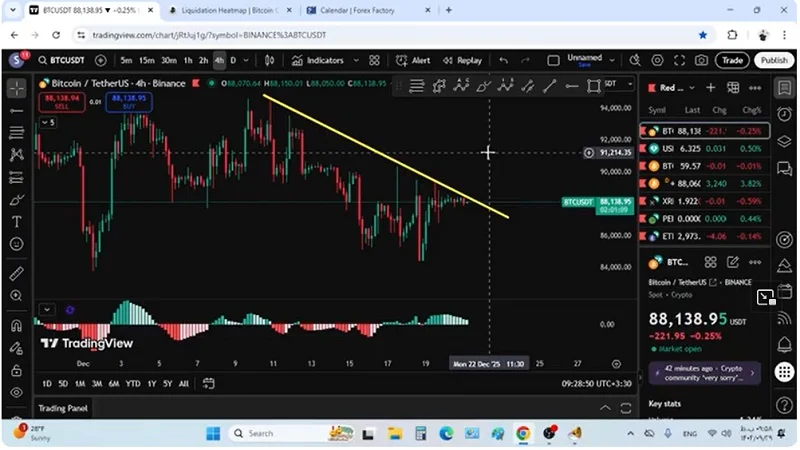Open the go to date calendar
Viewport: 800px width, 450px height.
pyautogui.click(x=208, y=383)
